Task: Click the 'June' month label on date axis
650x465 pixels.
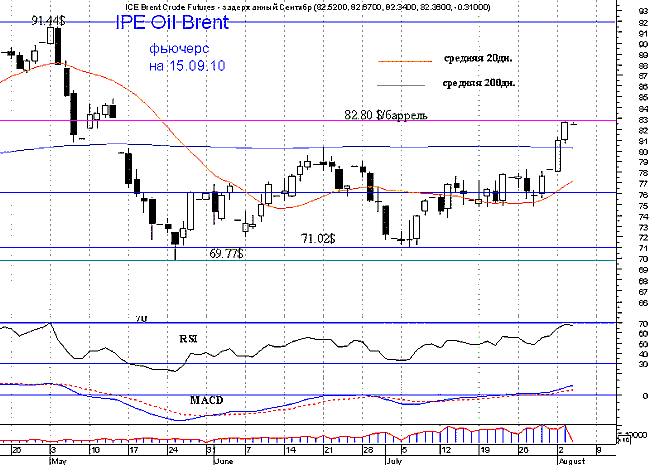Action: (223, 460)
